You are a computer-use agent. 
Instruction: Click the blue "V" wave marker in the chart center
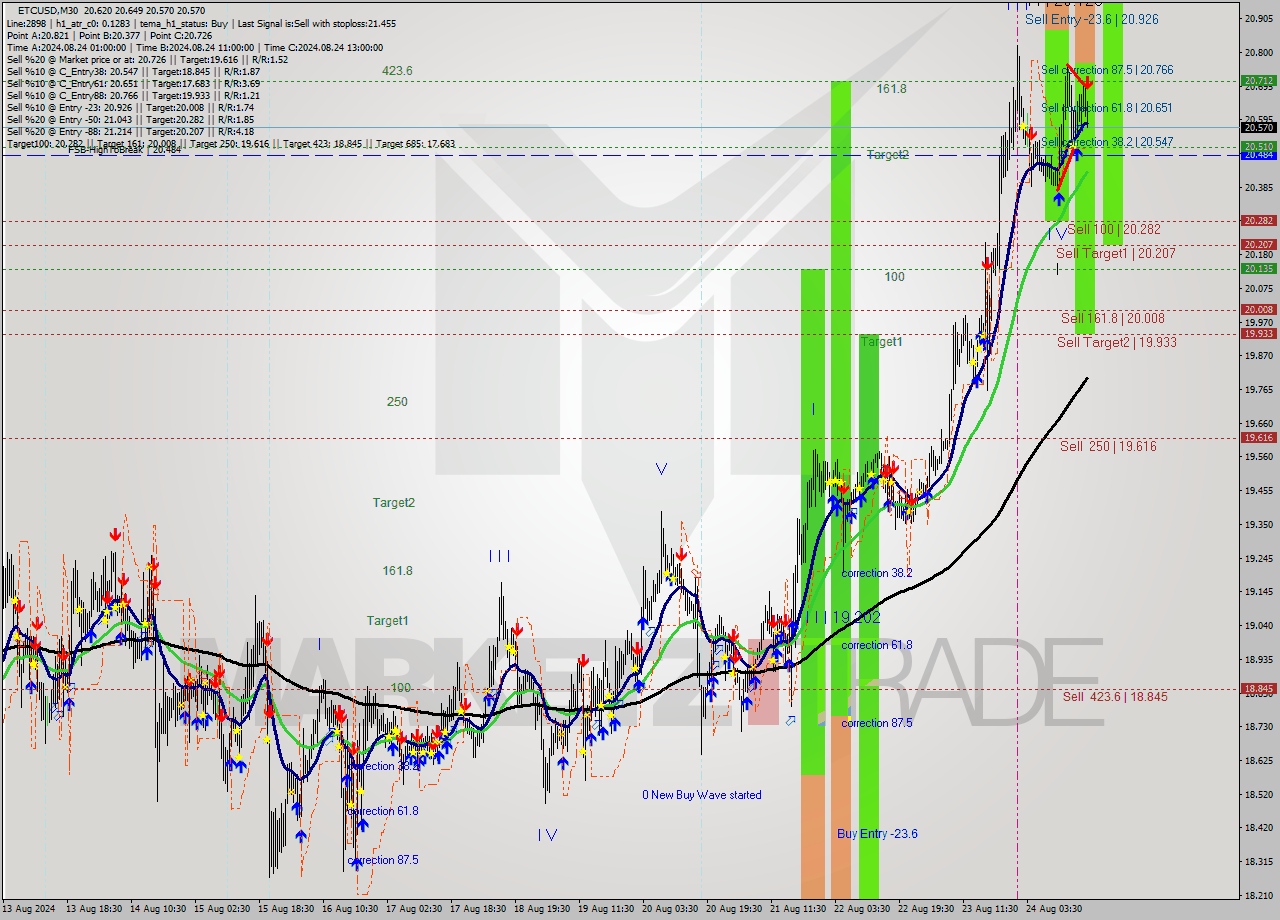pos(660,467)
